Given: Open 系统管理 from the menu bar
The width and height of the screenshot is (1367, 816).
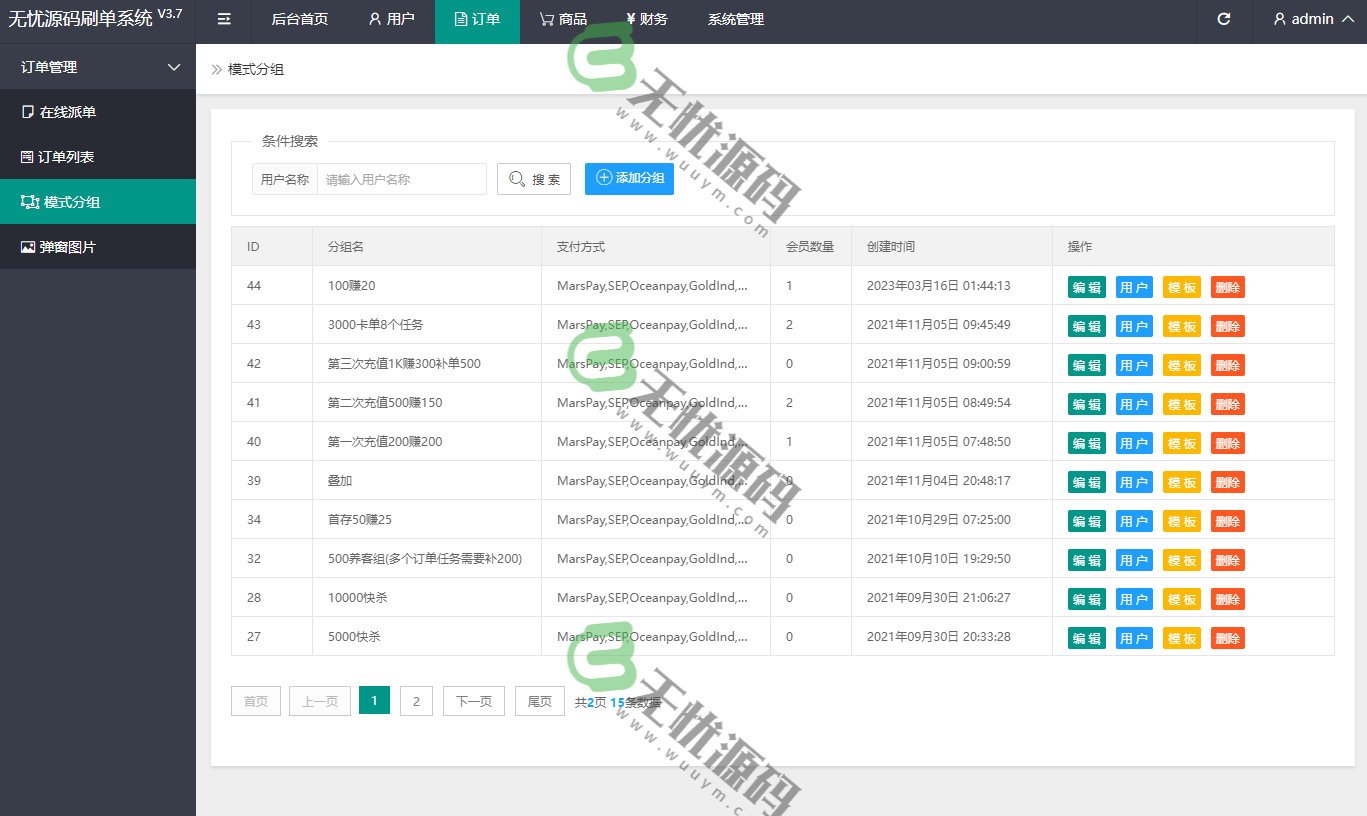Looking at the screenshot, I should [734, 19].
